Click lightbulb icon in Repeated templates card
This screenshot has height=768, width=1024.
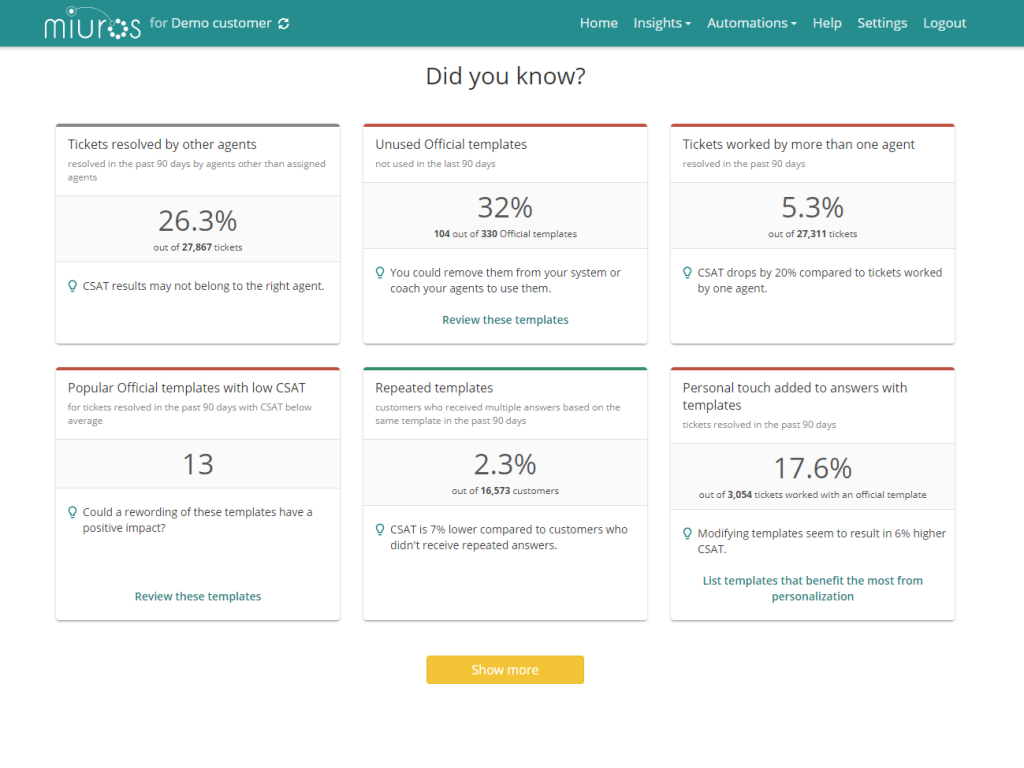click(380, 530)
